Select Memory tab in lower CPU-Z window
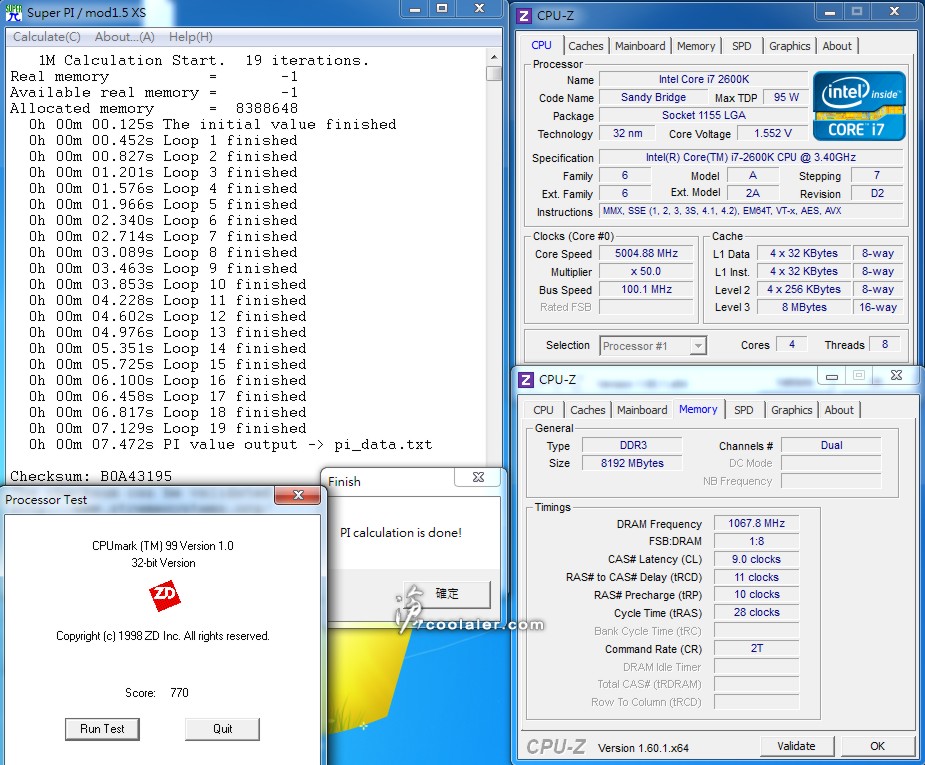Viewport: 925px width, 765px height. click(x=698, y=409)
